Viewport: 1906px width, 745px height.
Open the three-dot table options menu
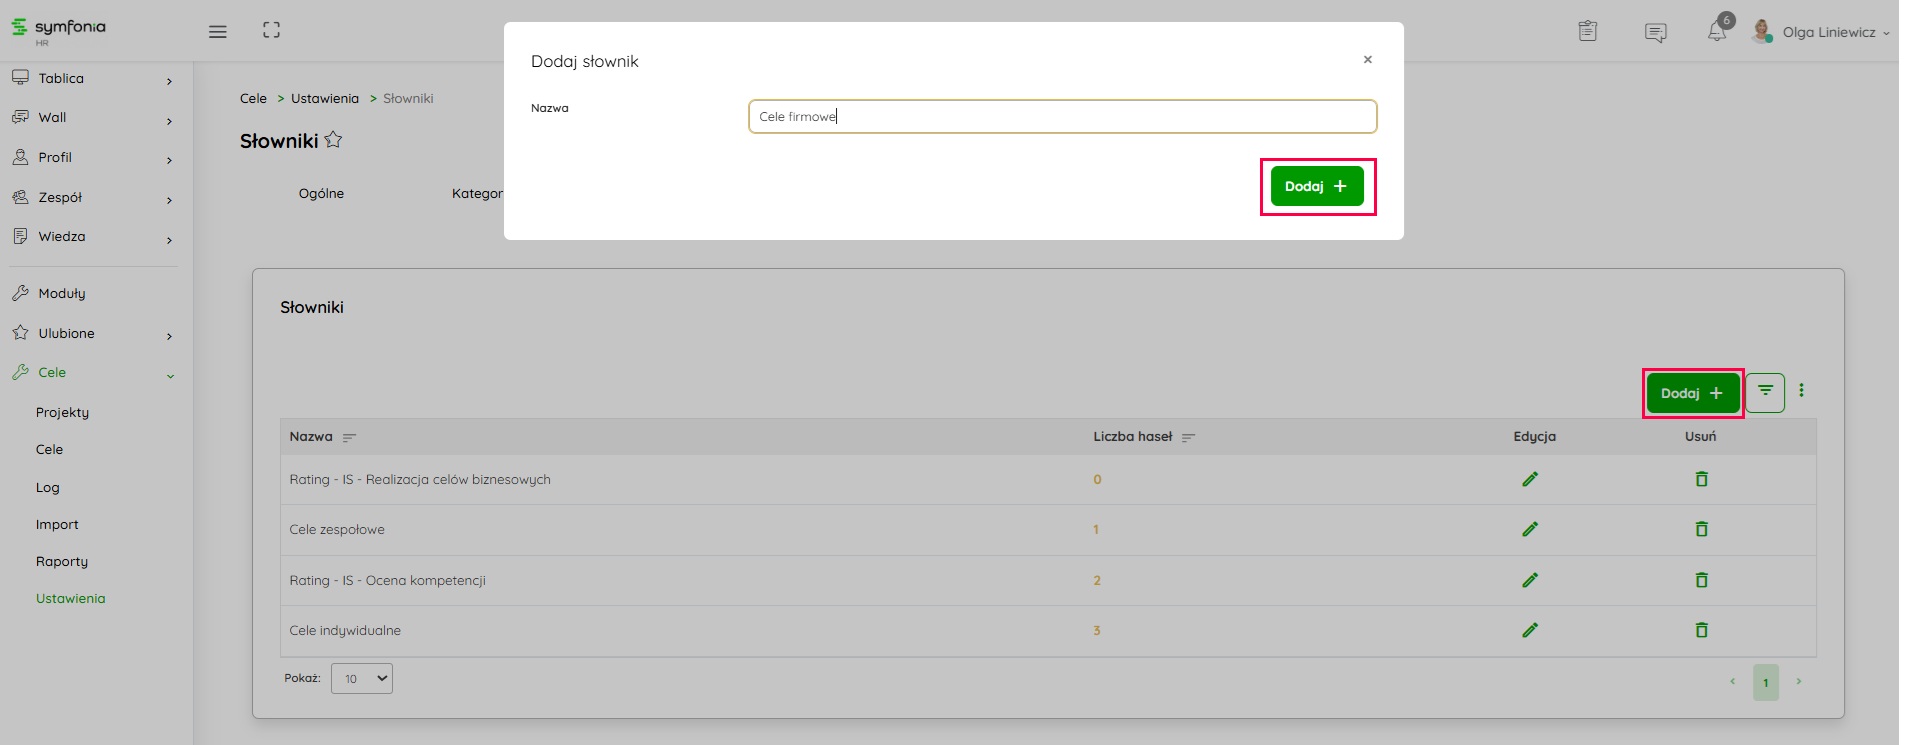coord(1801,391)
